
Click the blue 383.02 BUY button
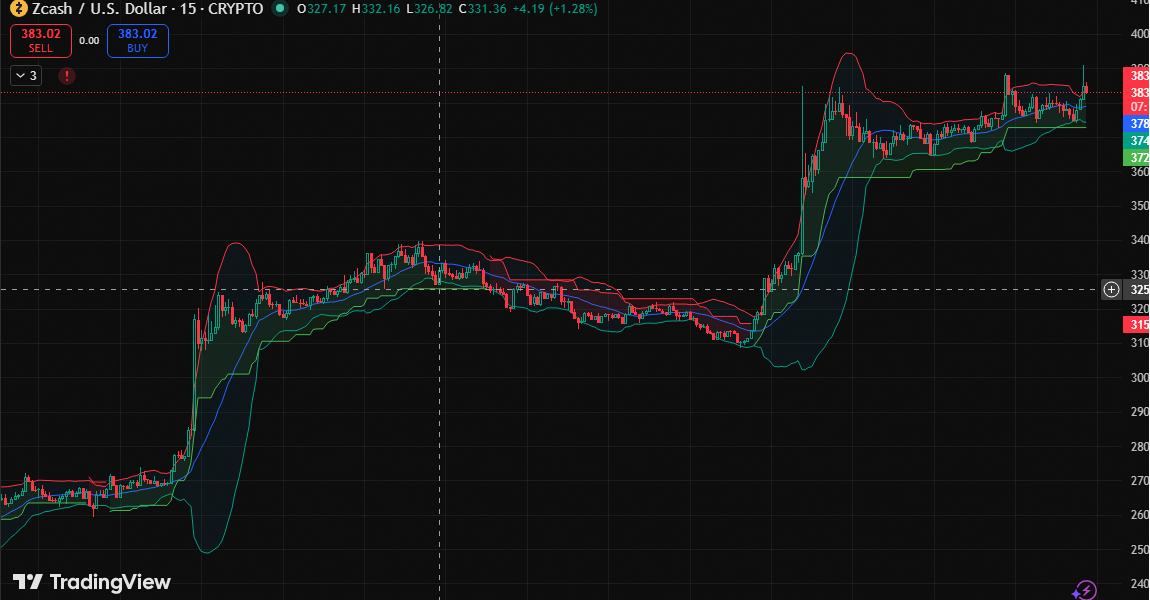138,41
